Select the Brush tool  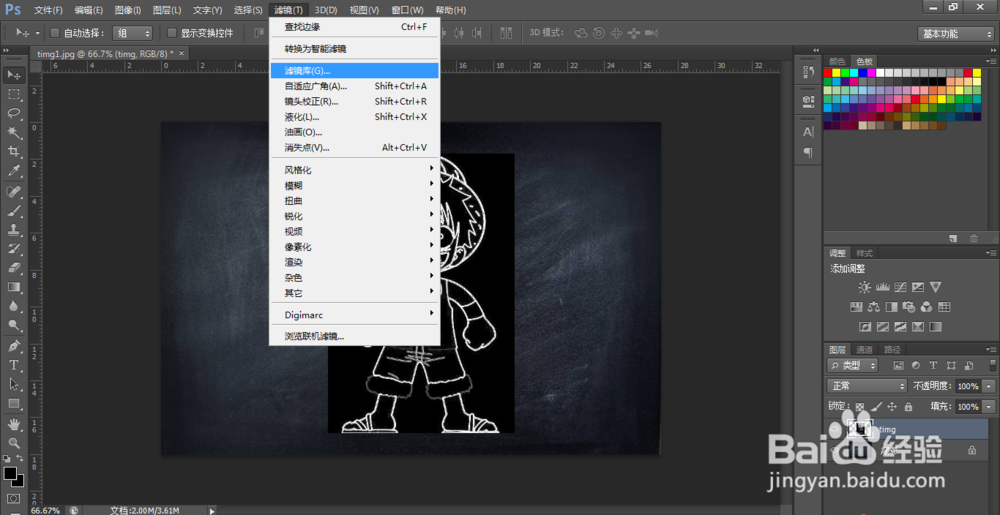(x=14, y=210)
